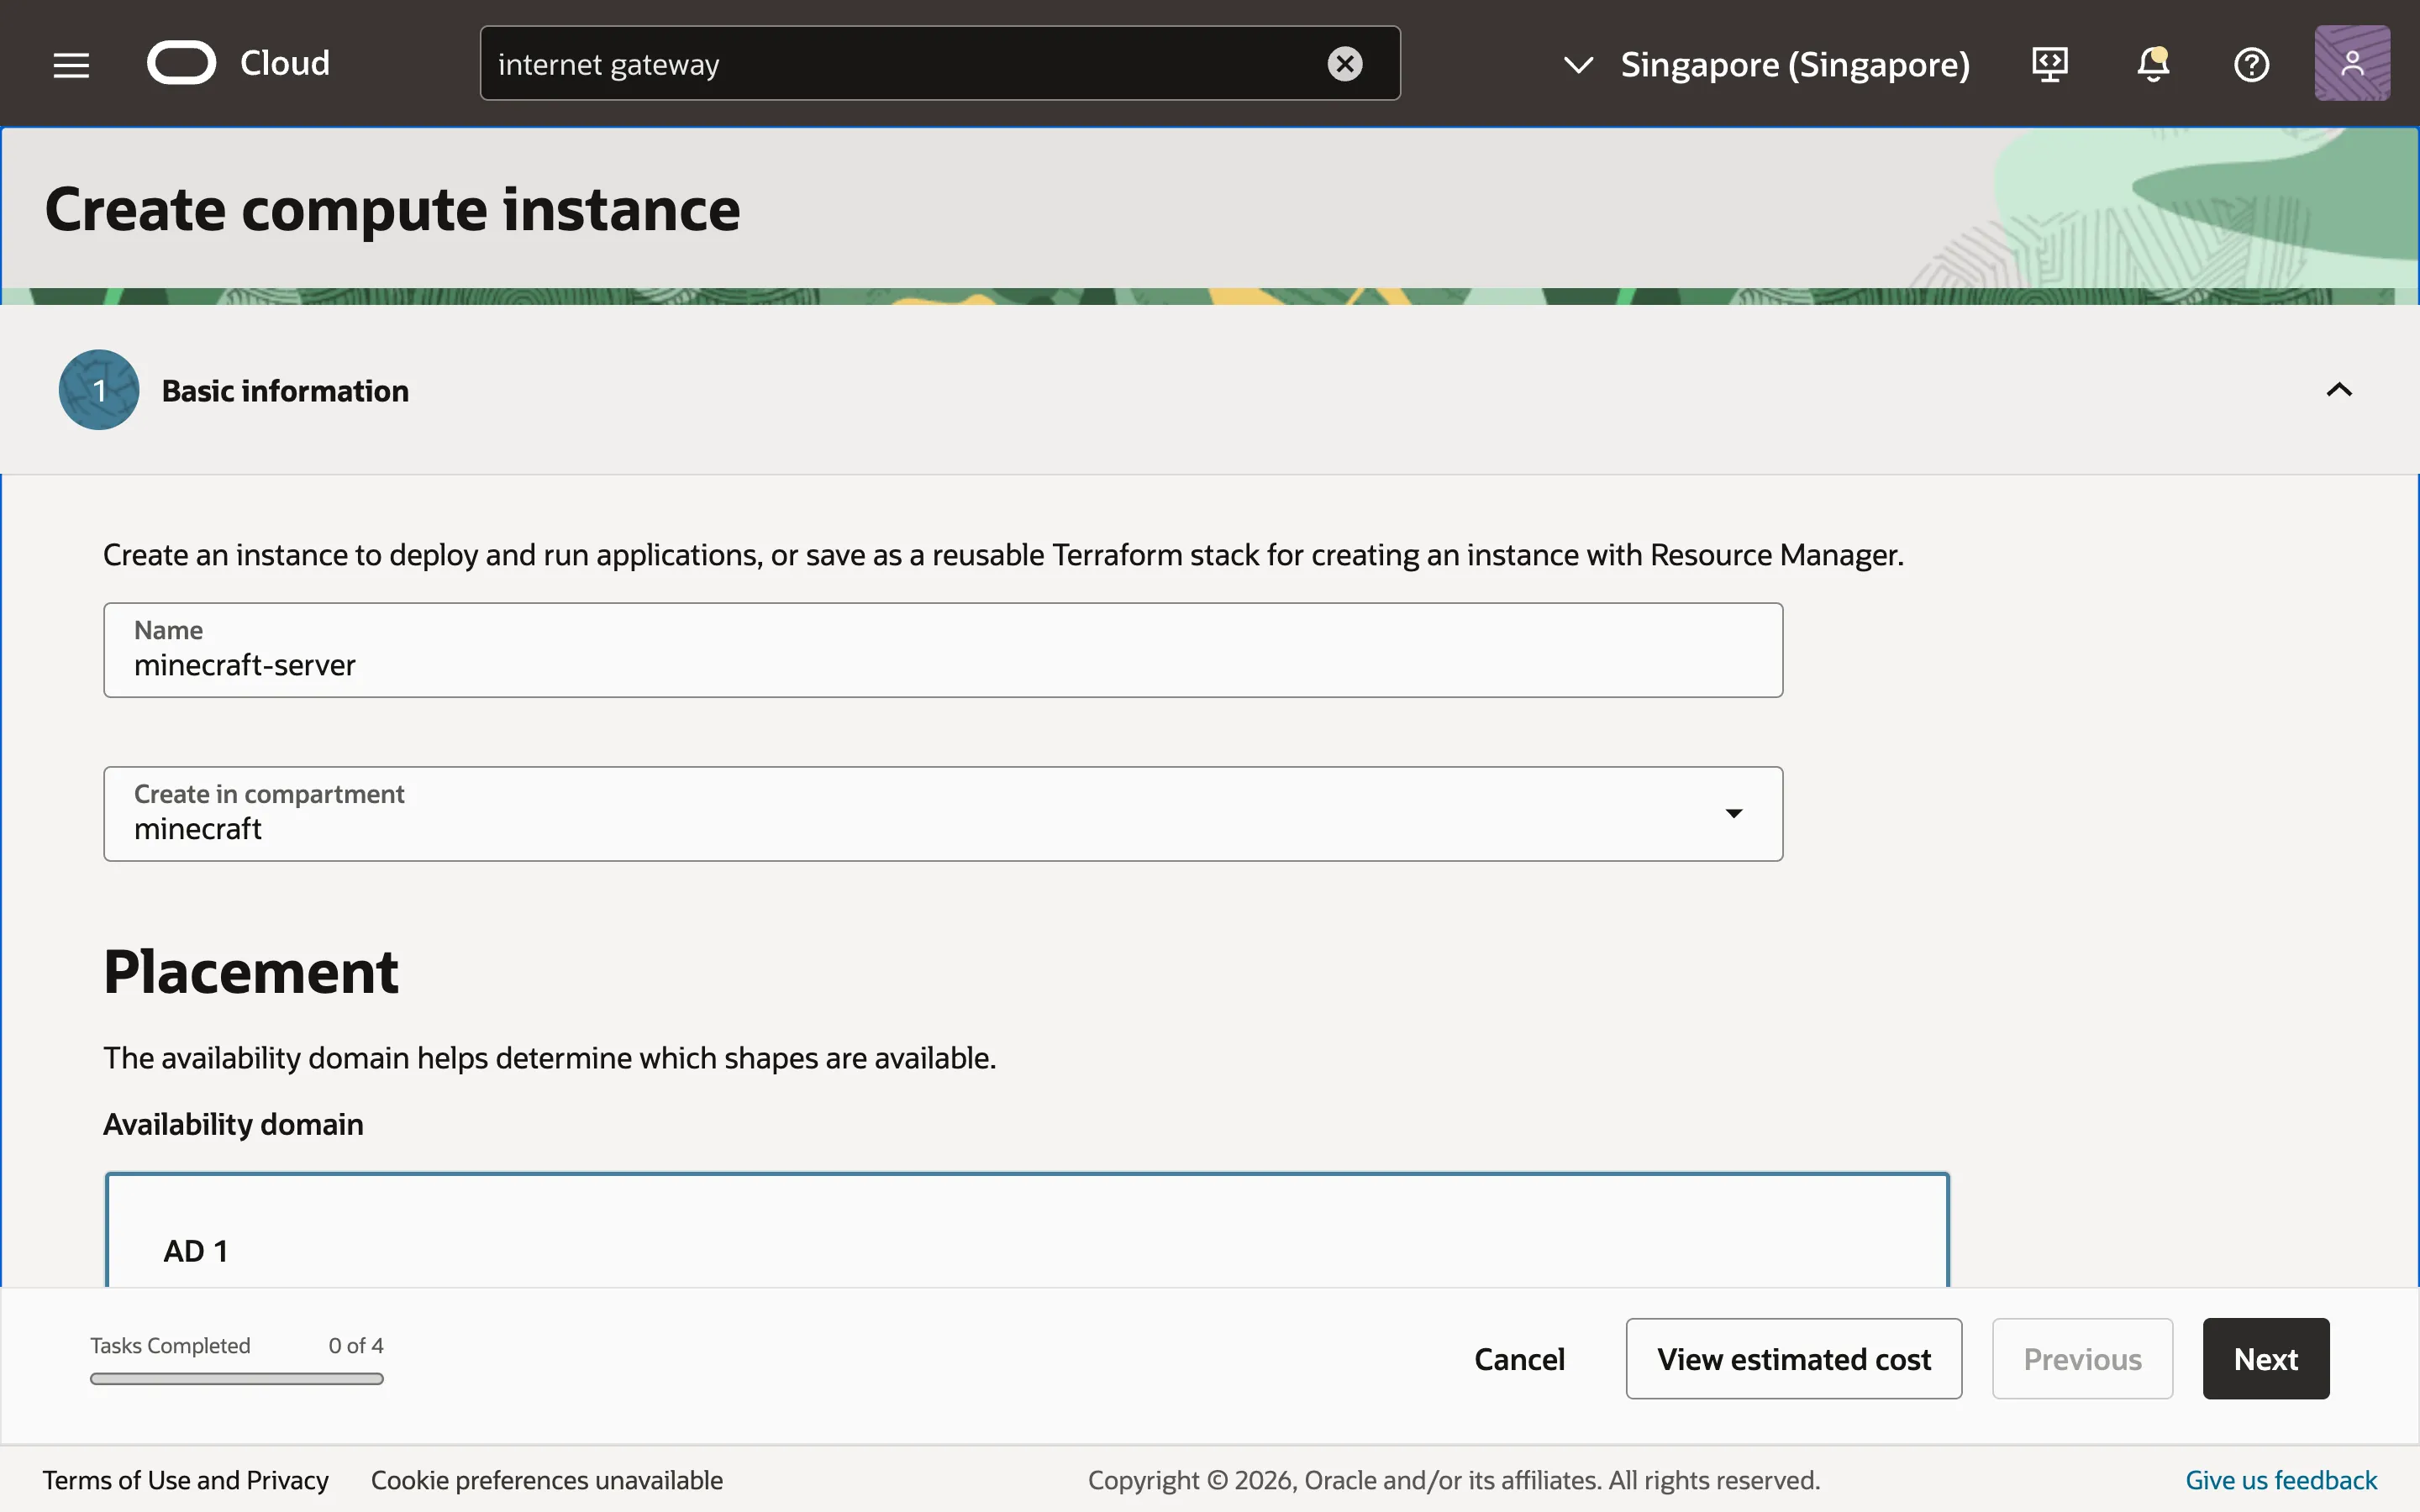Image resolution: width=2420 pixels, height=1512 pixels.
Task: Click the Cancel button
Action: (x=1519, y=1358)
